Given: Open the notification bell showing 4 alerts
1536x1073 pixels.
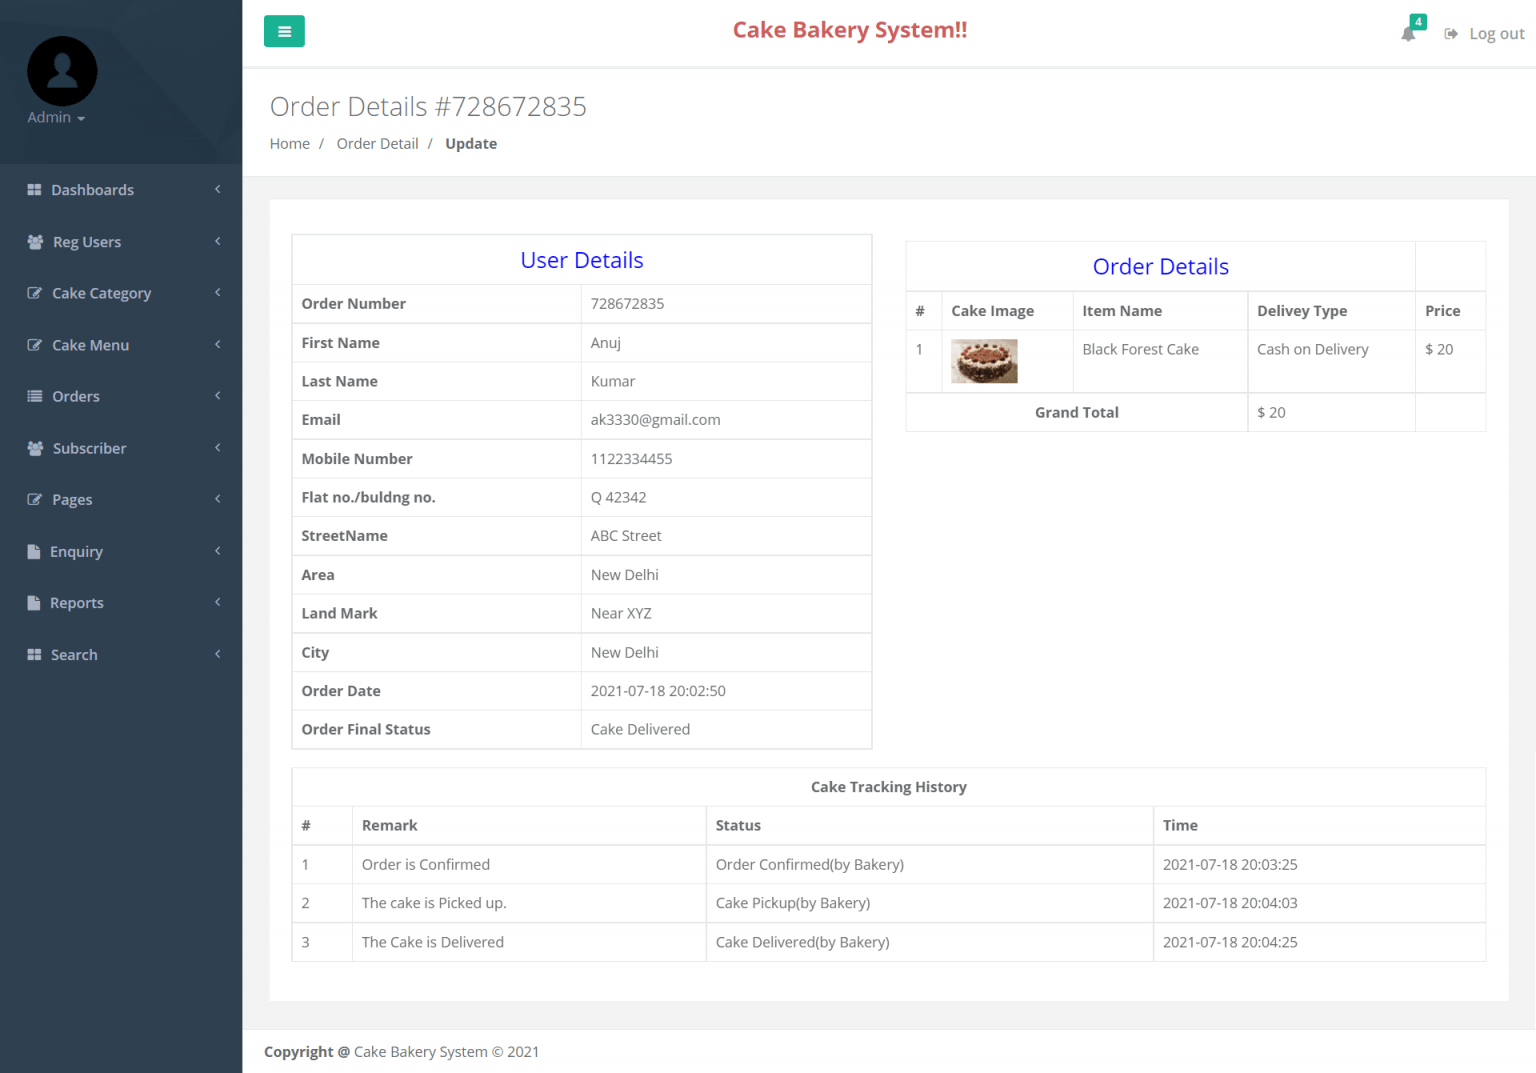Looking at the screenshot, I should point(1409,33).
